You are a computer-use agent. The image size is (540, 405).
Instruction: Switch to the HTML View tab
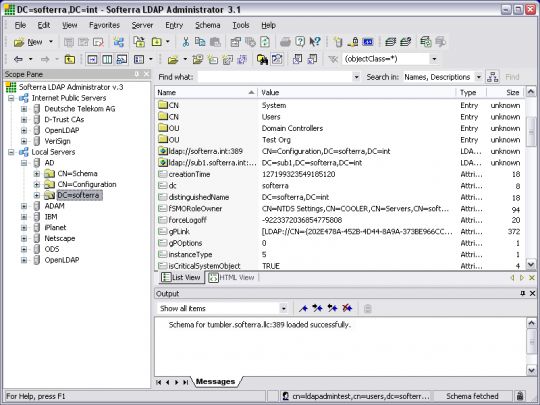pyautogui.click(x=232, y=278)
